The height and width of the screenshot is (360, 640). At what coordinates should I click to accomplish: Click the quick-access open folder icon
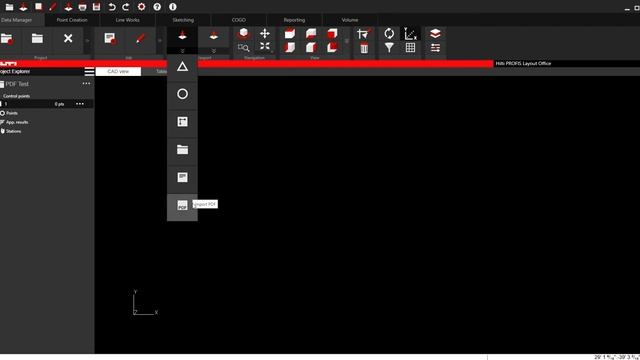(x=9, y=7)
